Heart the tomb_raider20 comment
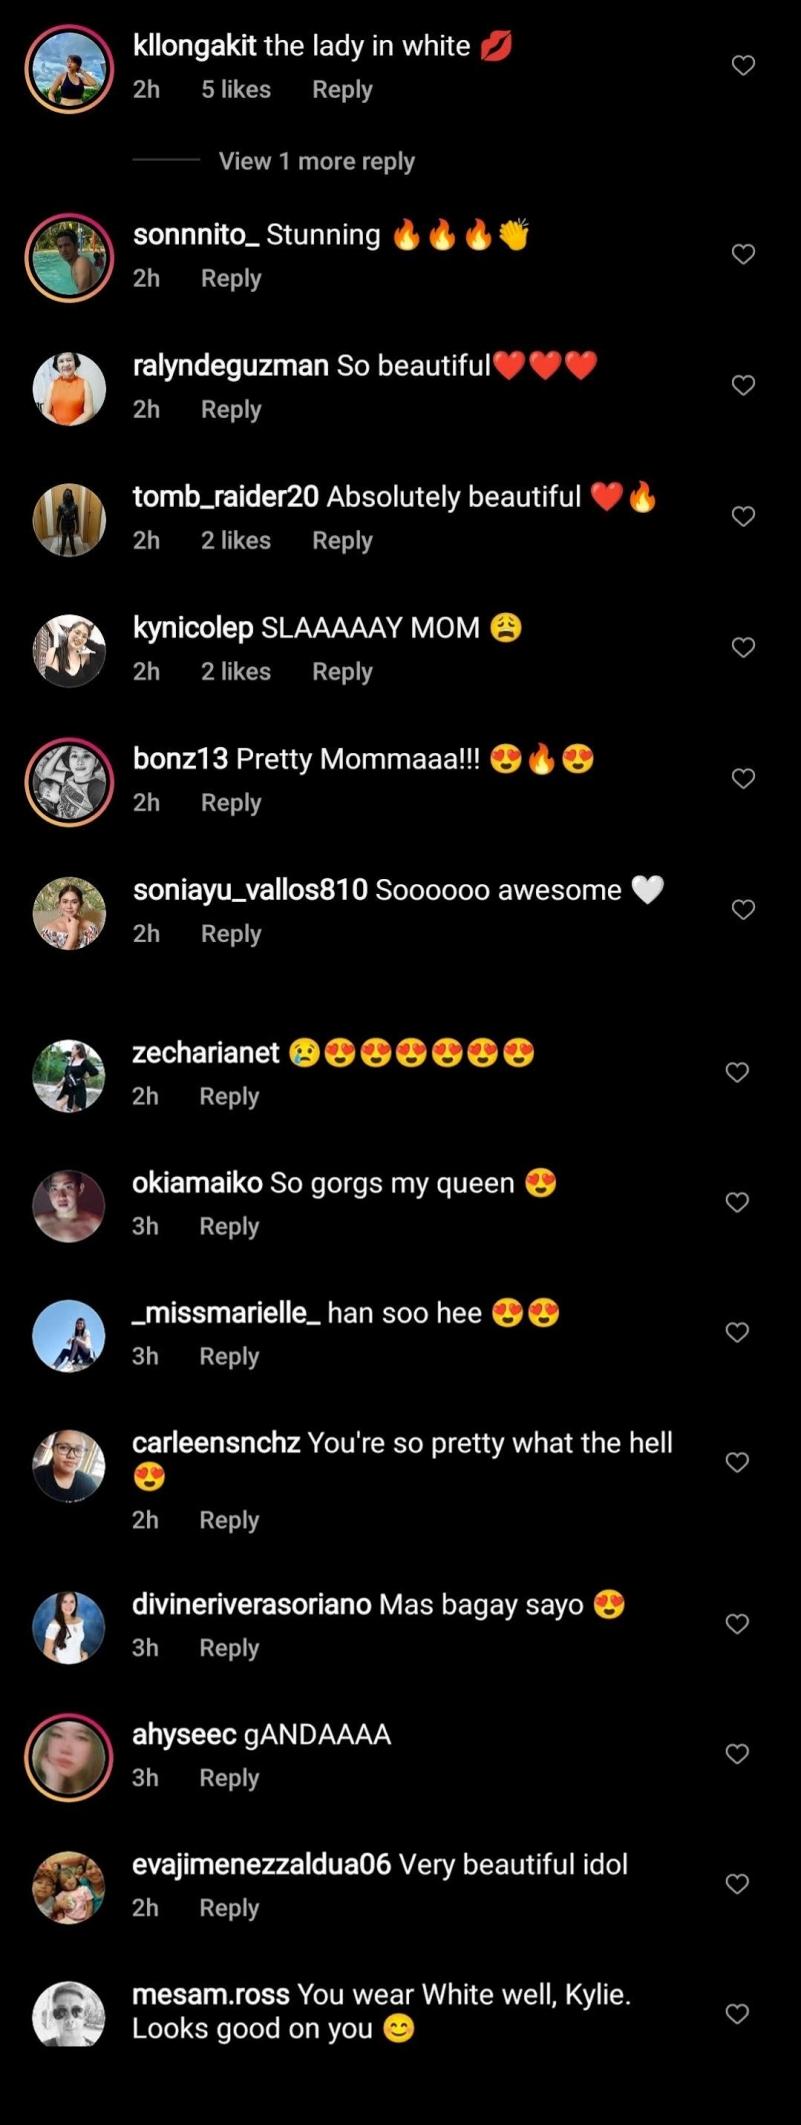The height and width of the screenshot is (2125, 801). [x=743, y=517]
